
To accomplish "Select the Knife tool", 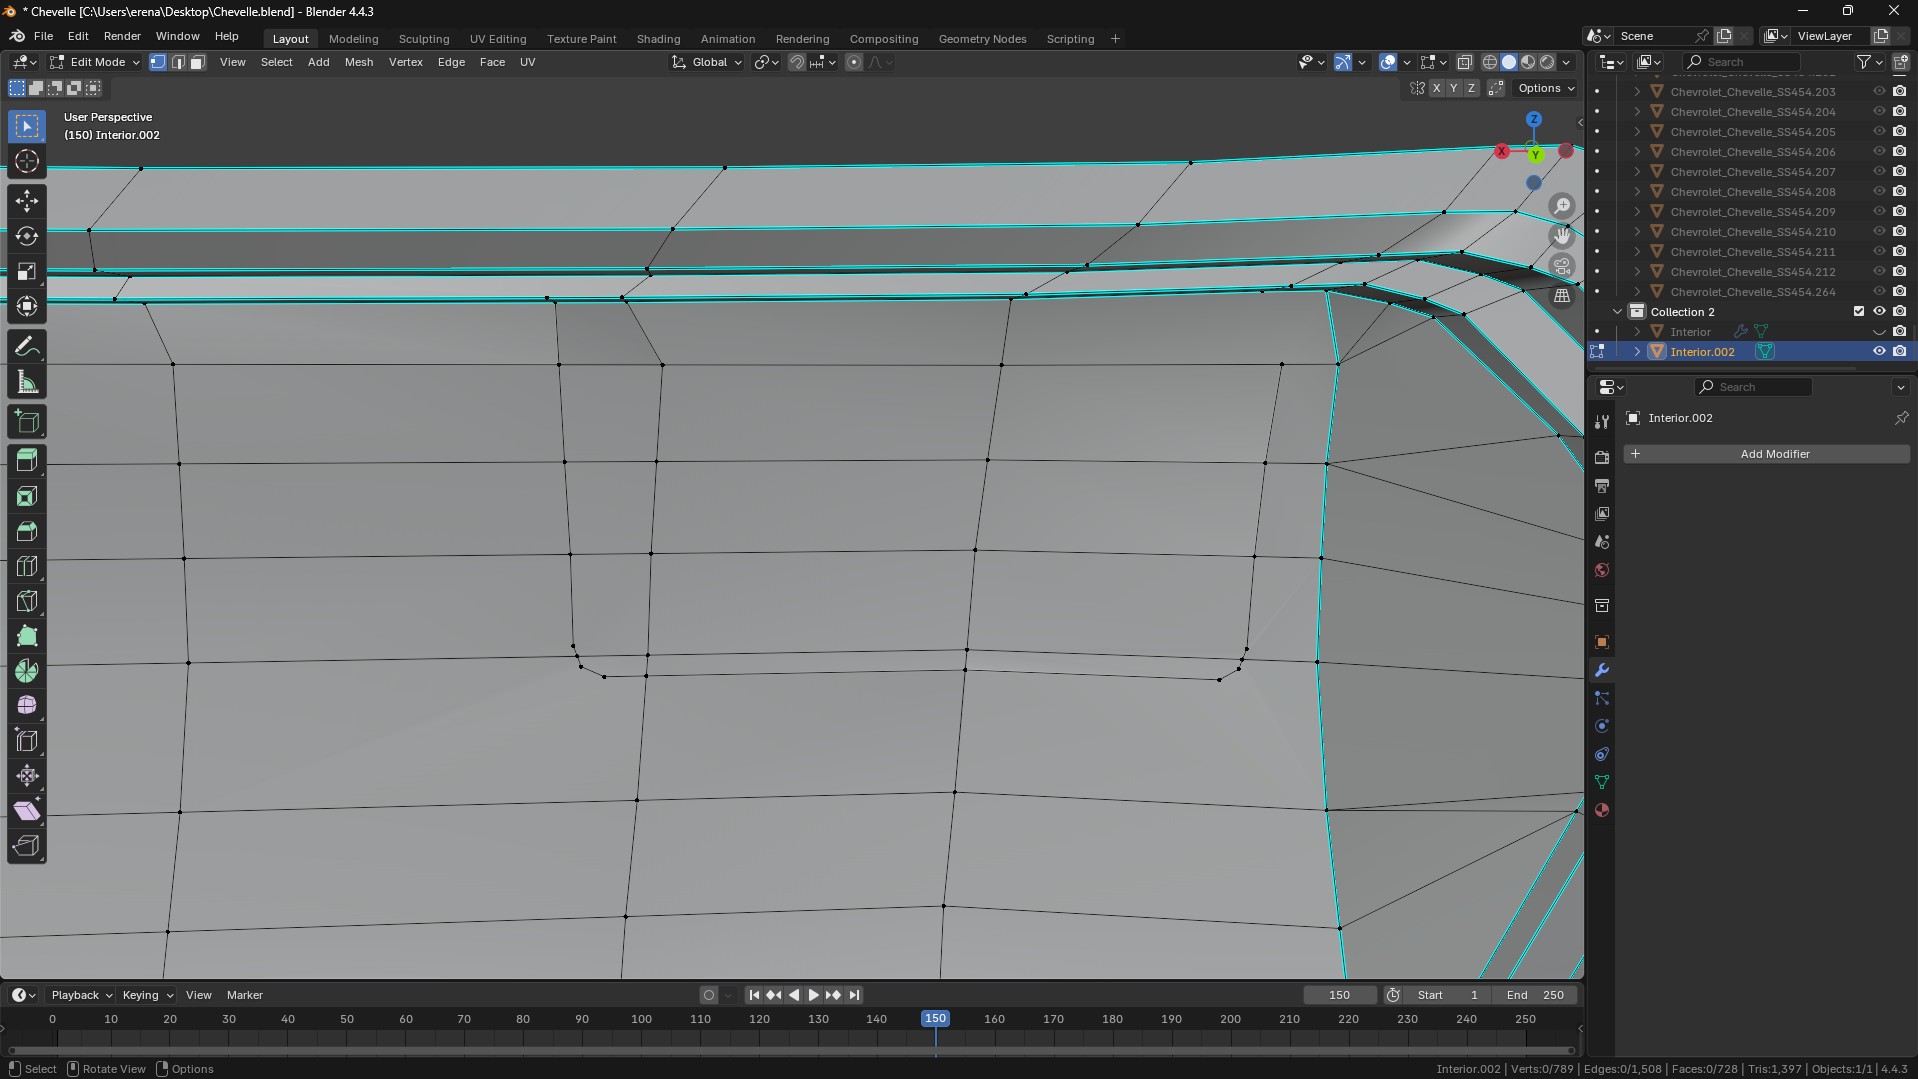I will [x=27, y=601].
